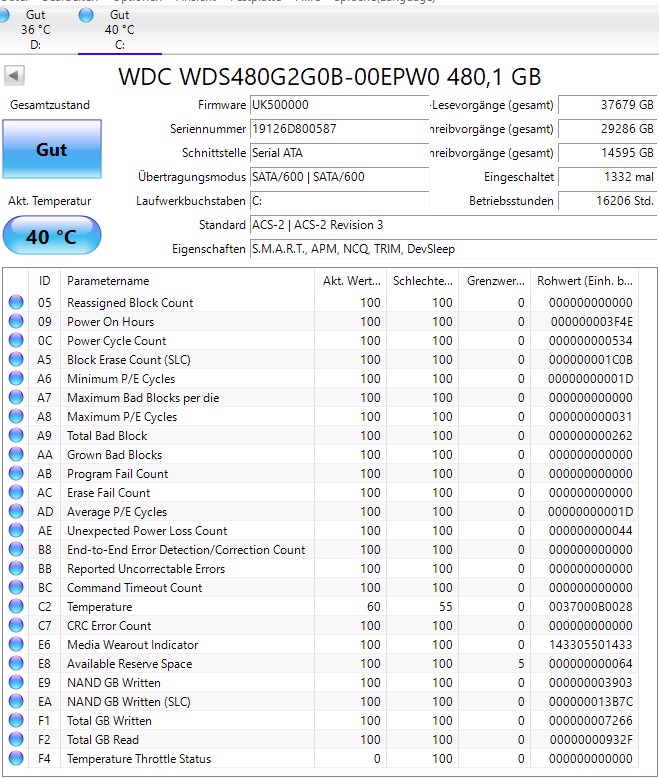Screen dimensions: 659x778
Task: Click the status orb for Average P/E Cycles
Action: [x=16, y=512]
